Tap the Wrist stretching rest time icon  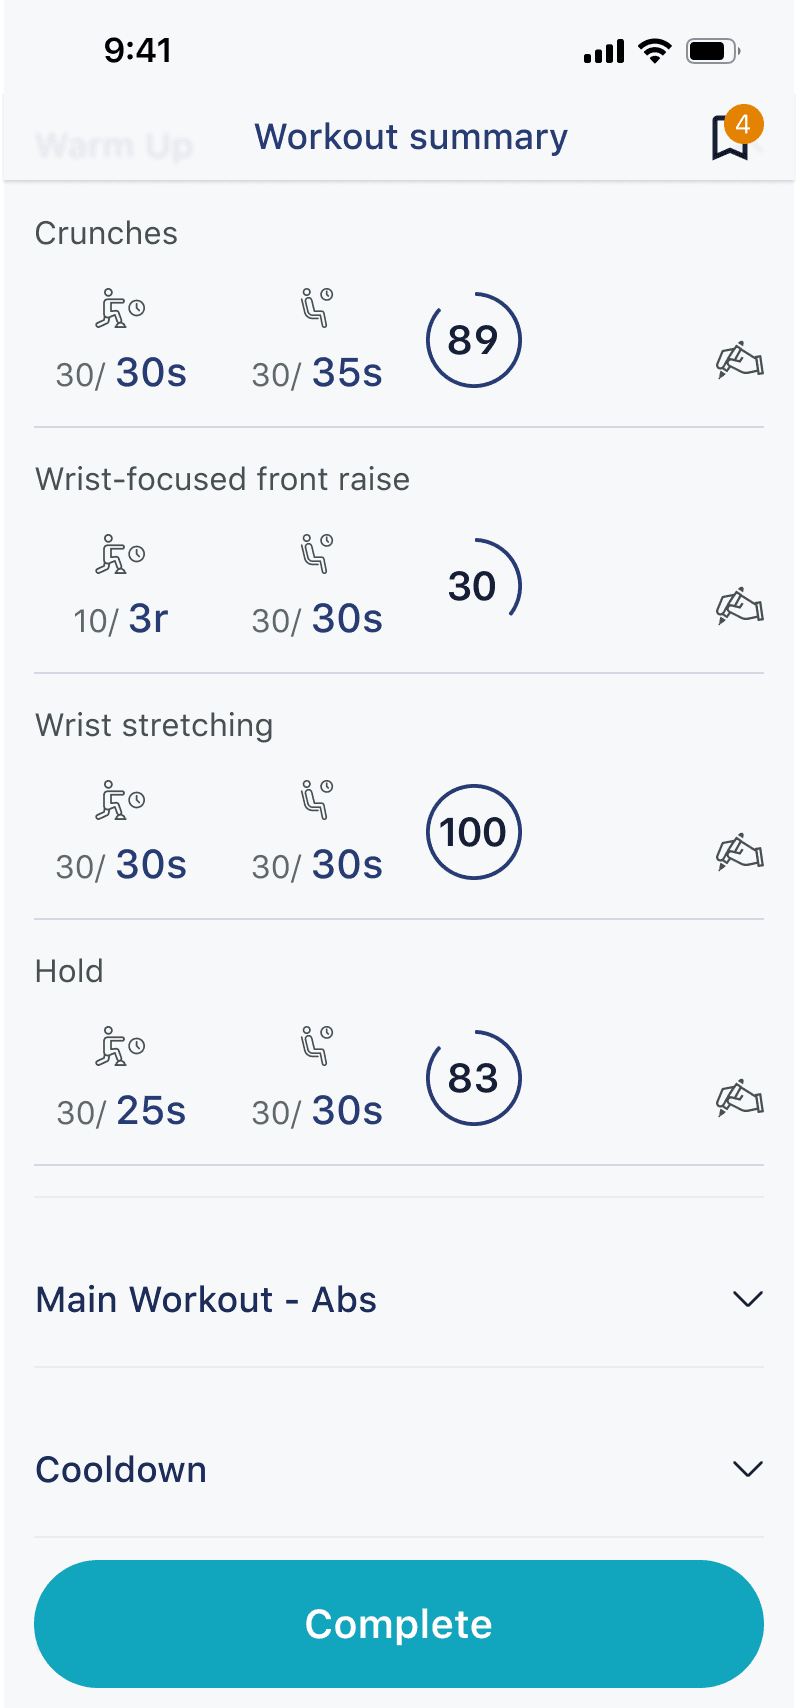(317, 799)
